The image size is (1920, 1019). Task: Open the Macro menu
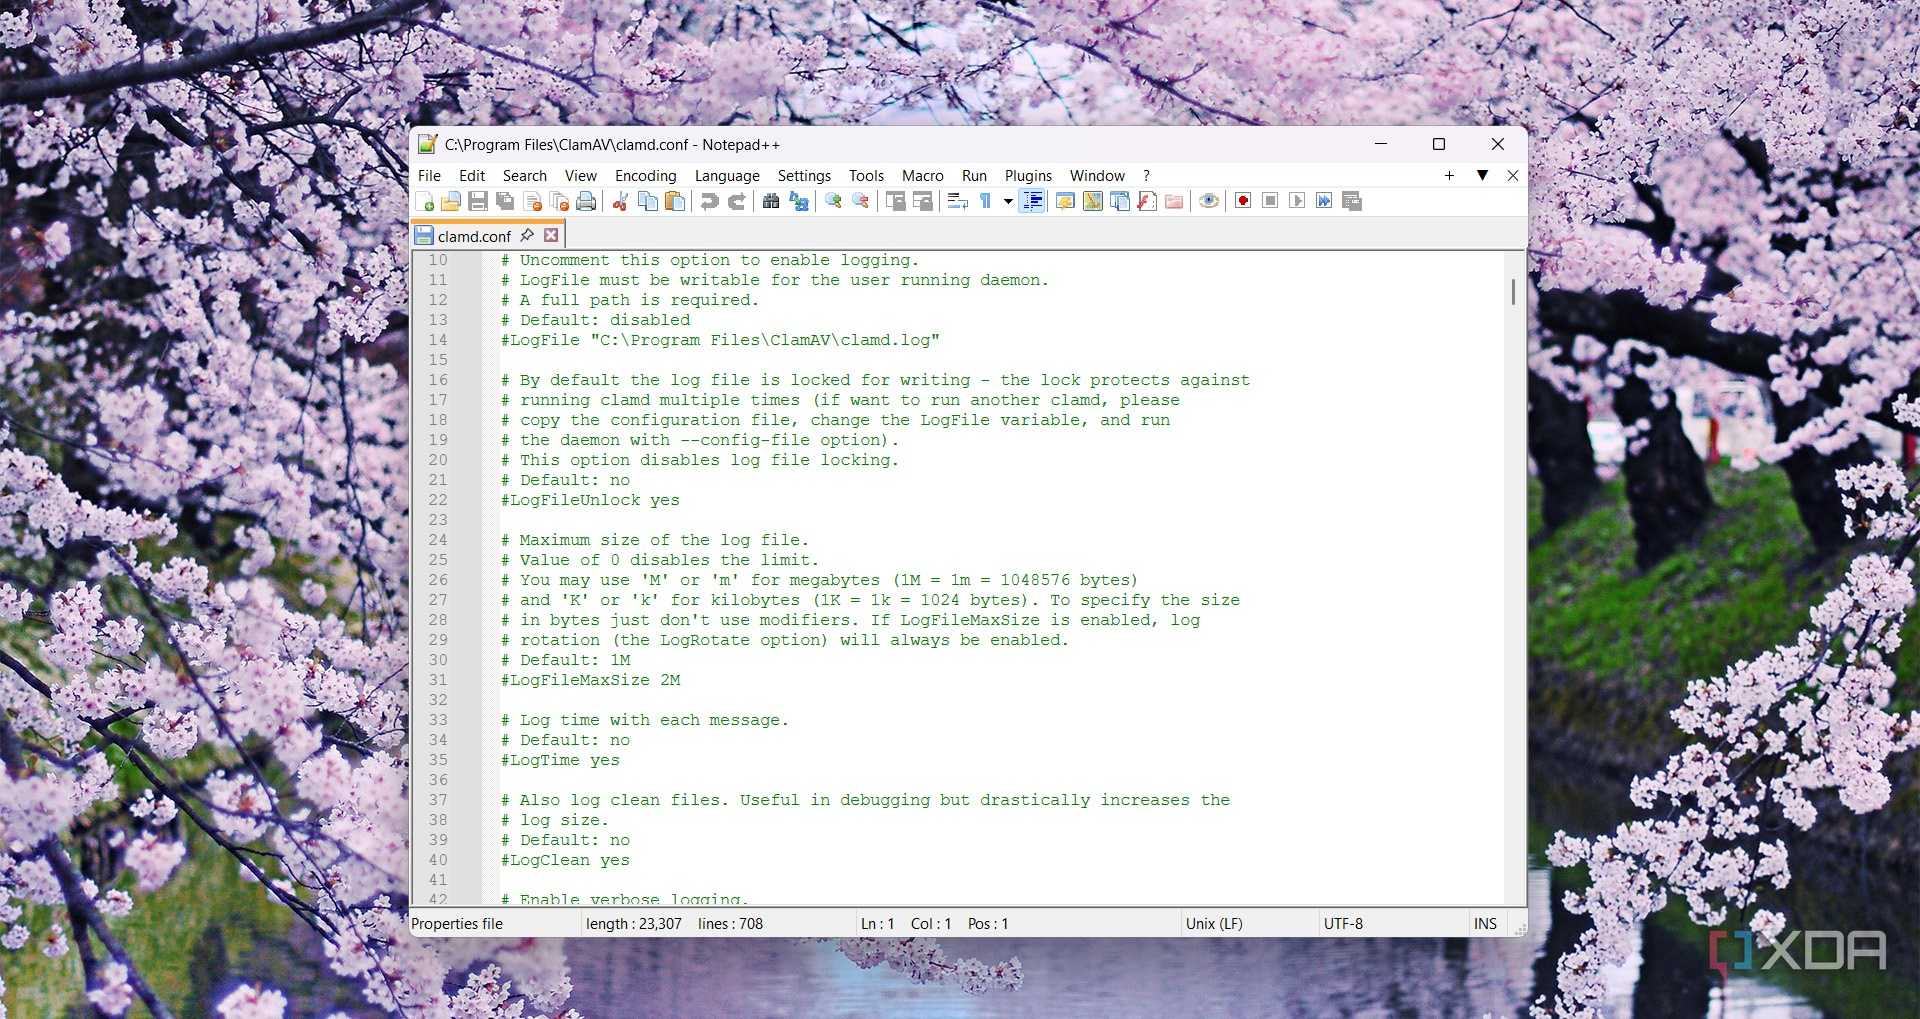[x=923, y=176]
